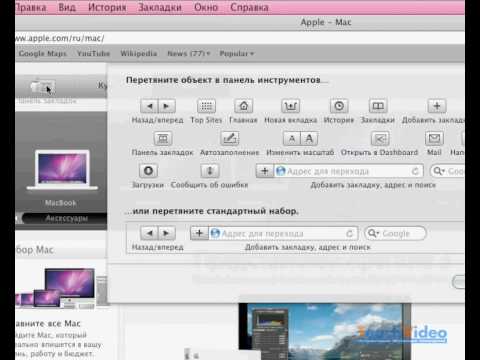Click the large A in Изменить масштаб
Screen dimensions: 480x360
309,138
